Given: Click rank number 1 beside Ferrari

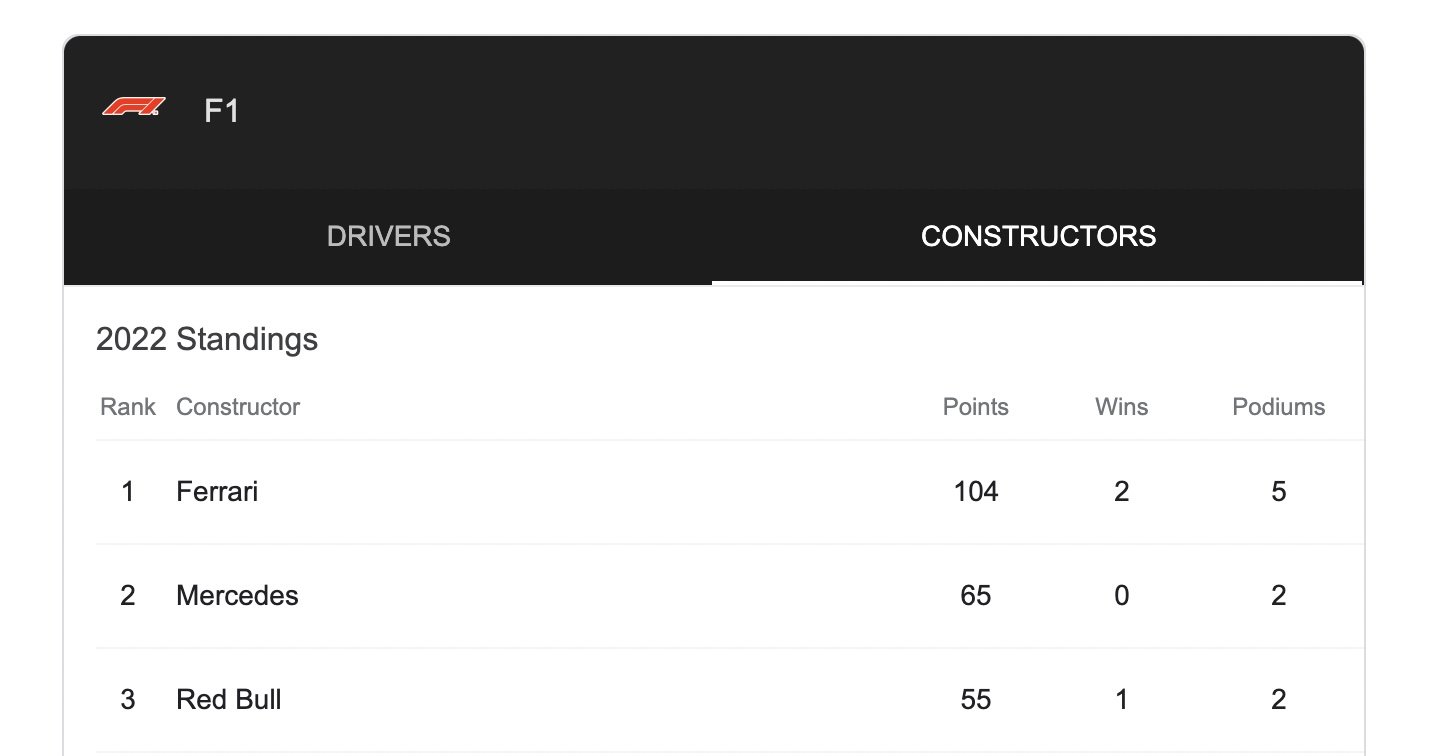Looking at the screenshot, I should [x=128, y=492].
